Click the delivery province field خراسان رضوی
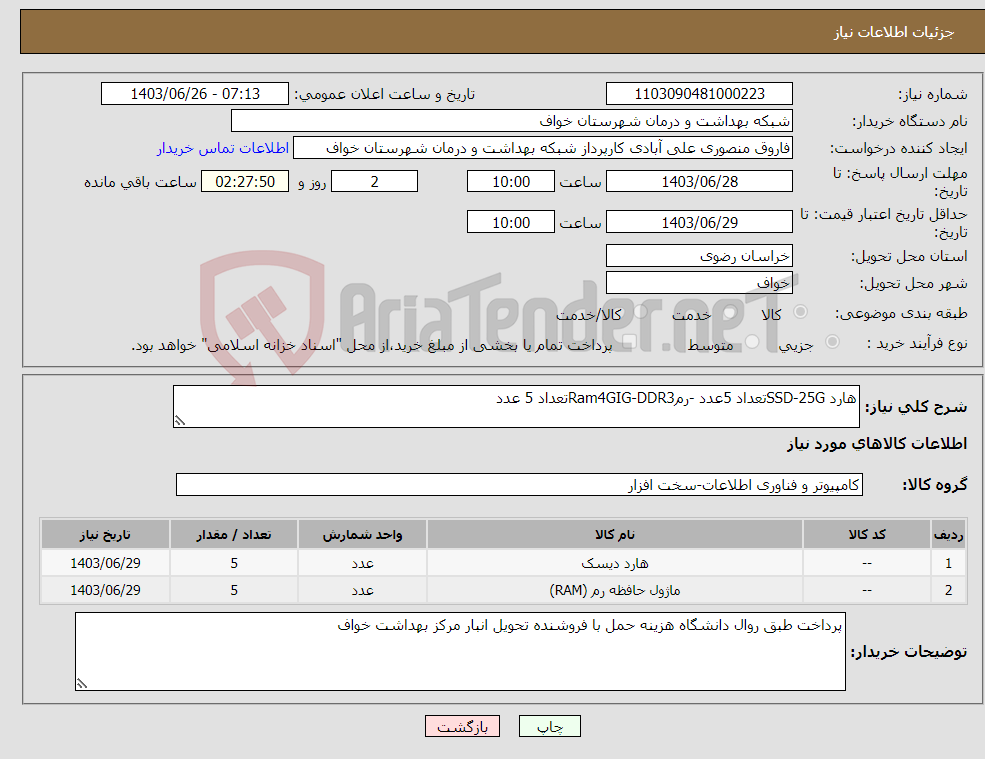 pyautogui.click(x=699, y=256)
